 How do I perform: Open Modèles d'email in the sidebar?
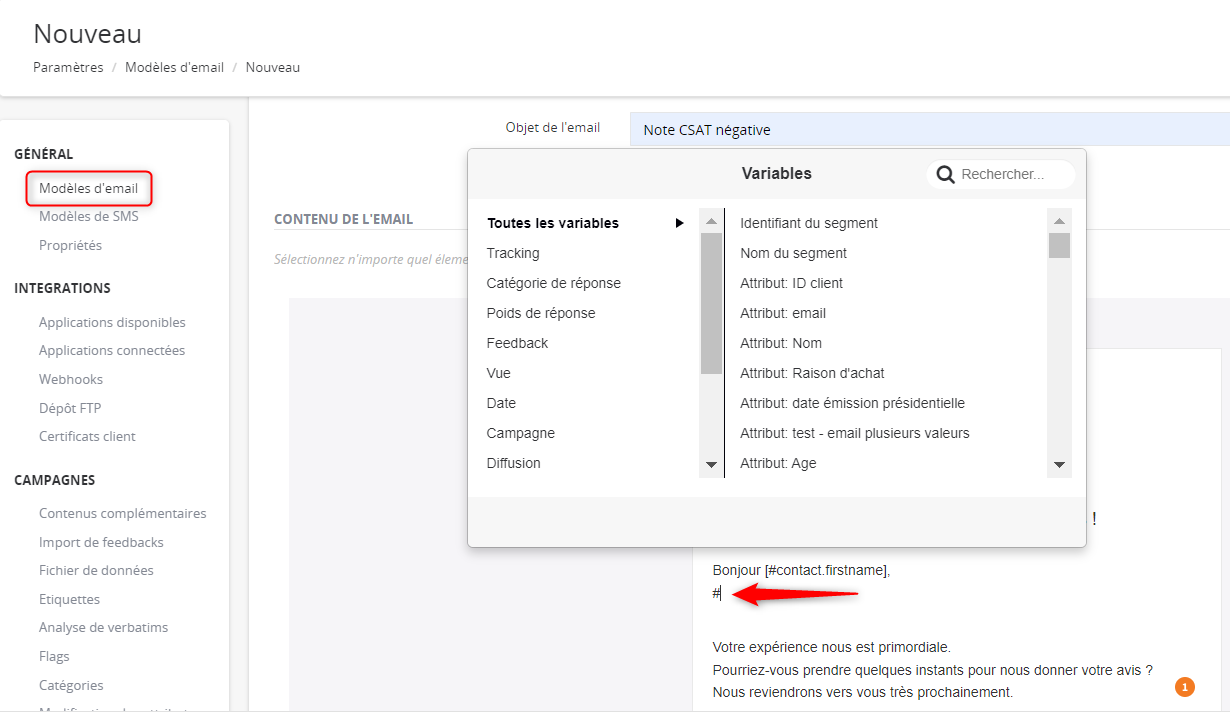(88, 188)
